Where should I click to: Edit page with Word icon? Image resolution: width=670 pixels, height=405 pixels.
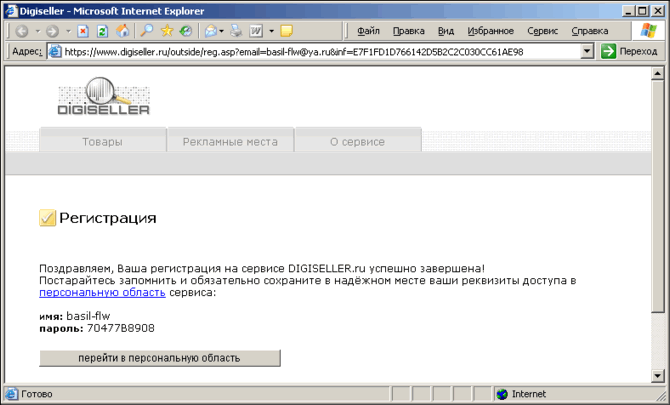click(256, 31)
